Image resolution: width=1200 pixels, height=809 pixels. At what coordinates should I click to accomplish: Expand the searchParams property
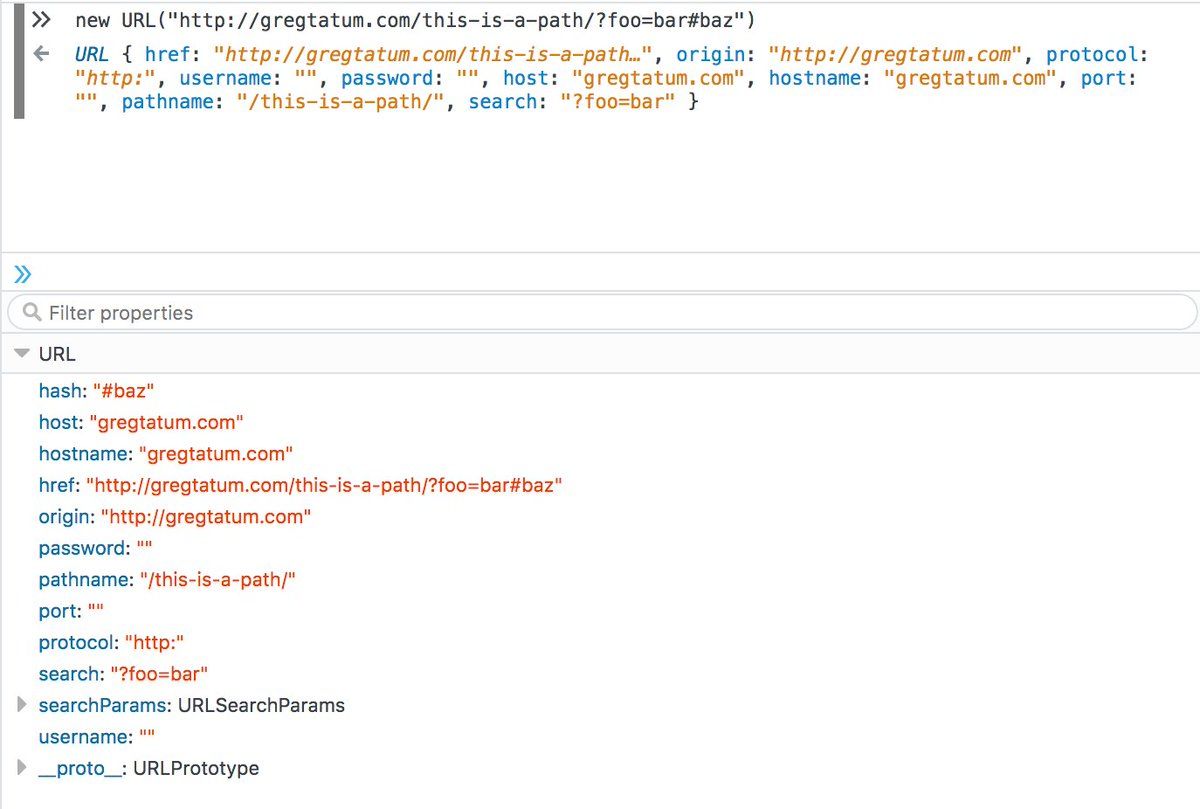click(x=23, y=705)
